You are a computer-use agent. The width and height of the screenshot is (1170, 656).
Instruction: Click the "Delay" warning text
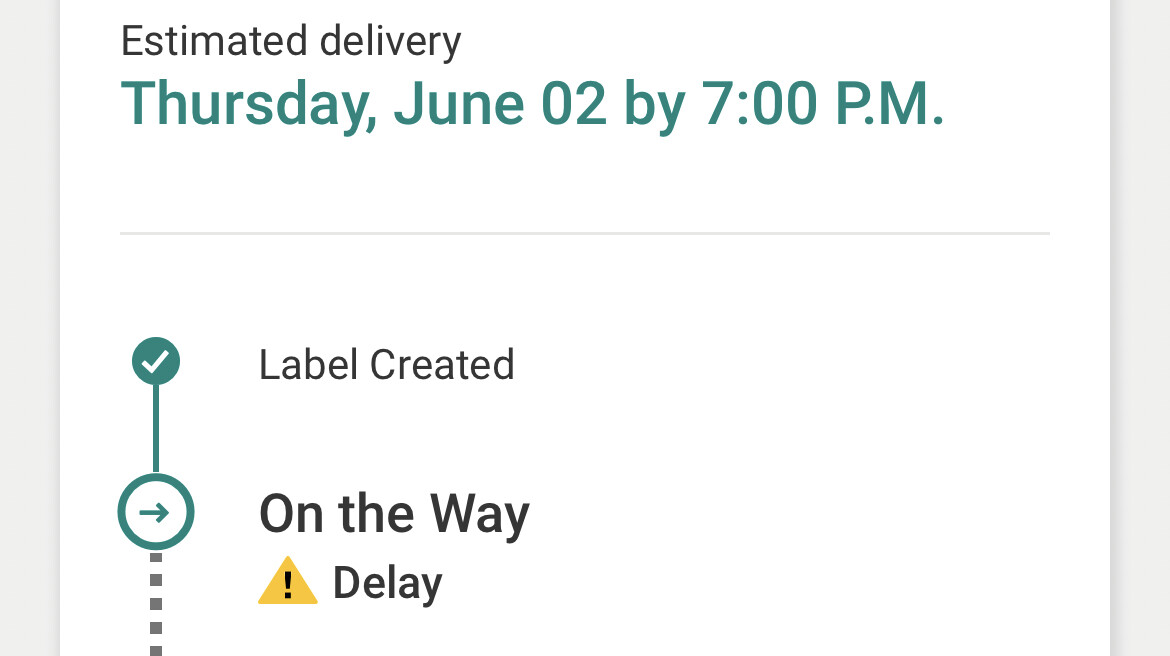pyautogui.click(x=387, y=583)
